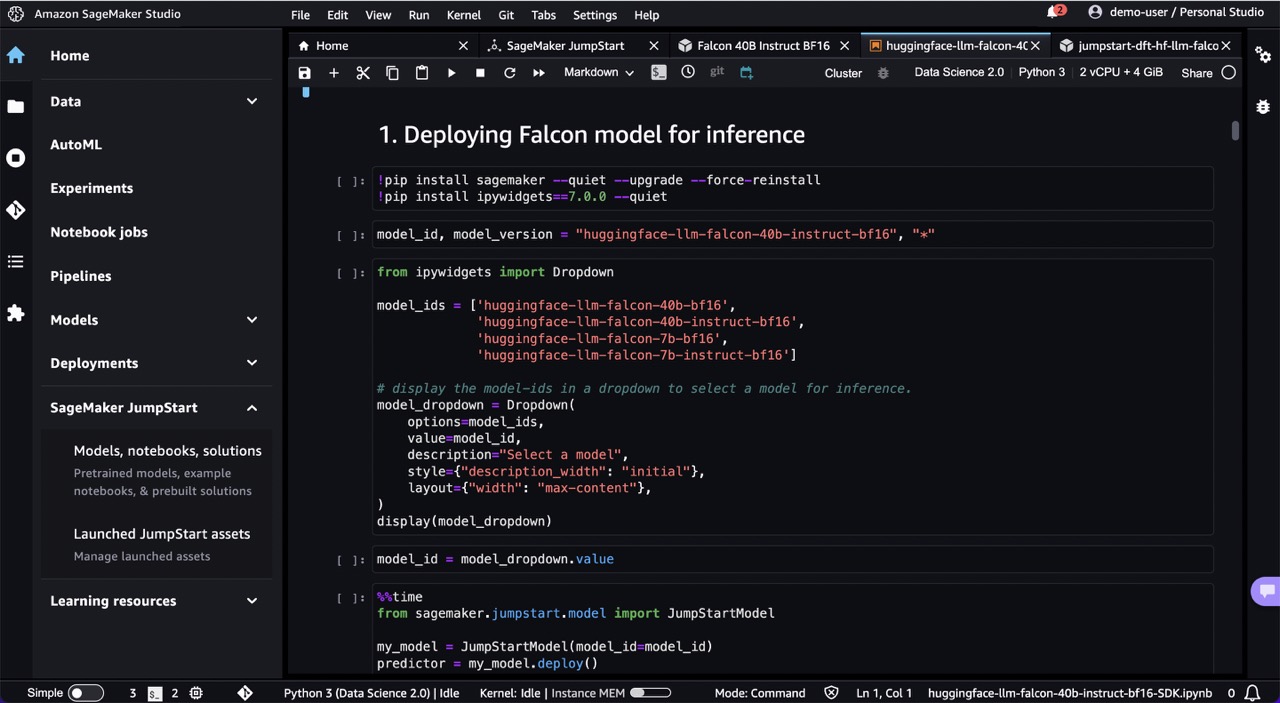The width and height of the screenshot is (1280, 703).
Task: Cut the selected cell with the scissors icon
Action: 363,73
